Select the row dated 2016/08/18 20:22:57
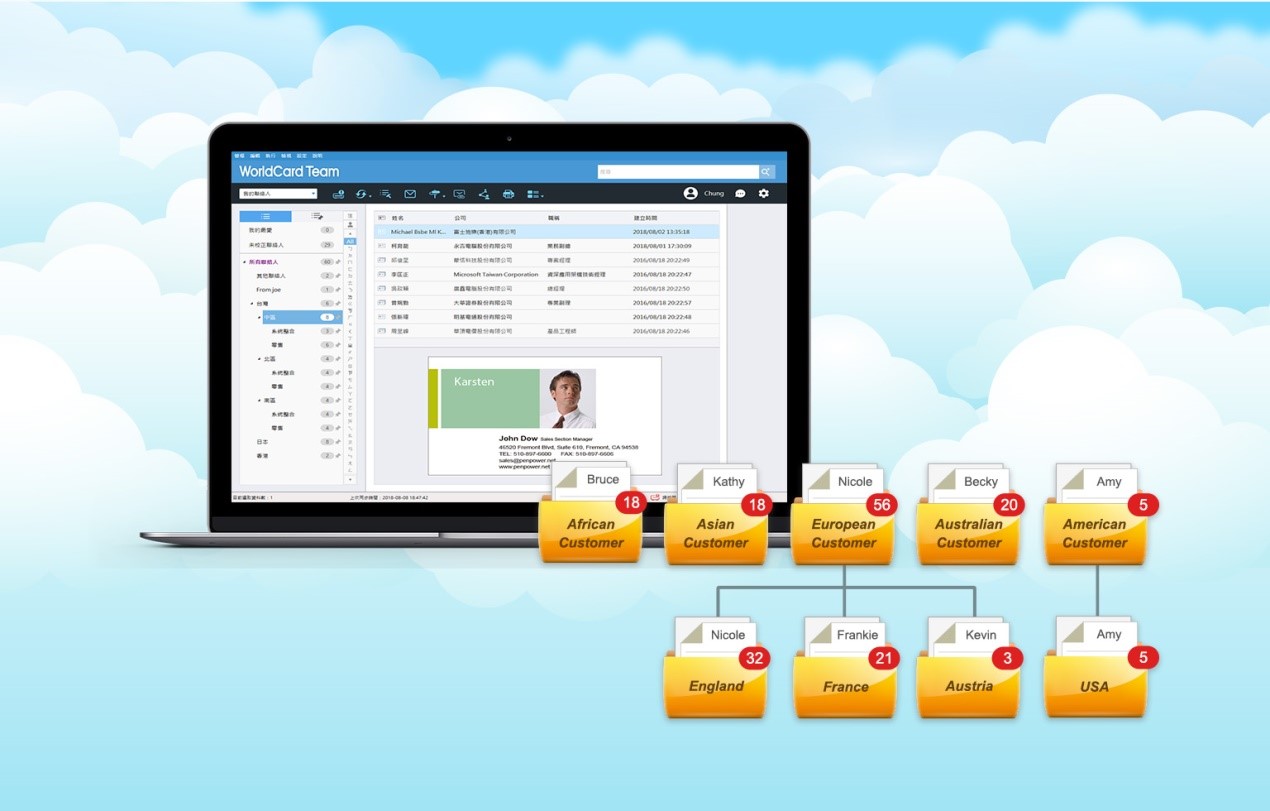The image size is (1270, 811). click(547, 302)
